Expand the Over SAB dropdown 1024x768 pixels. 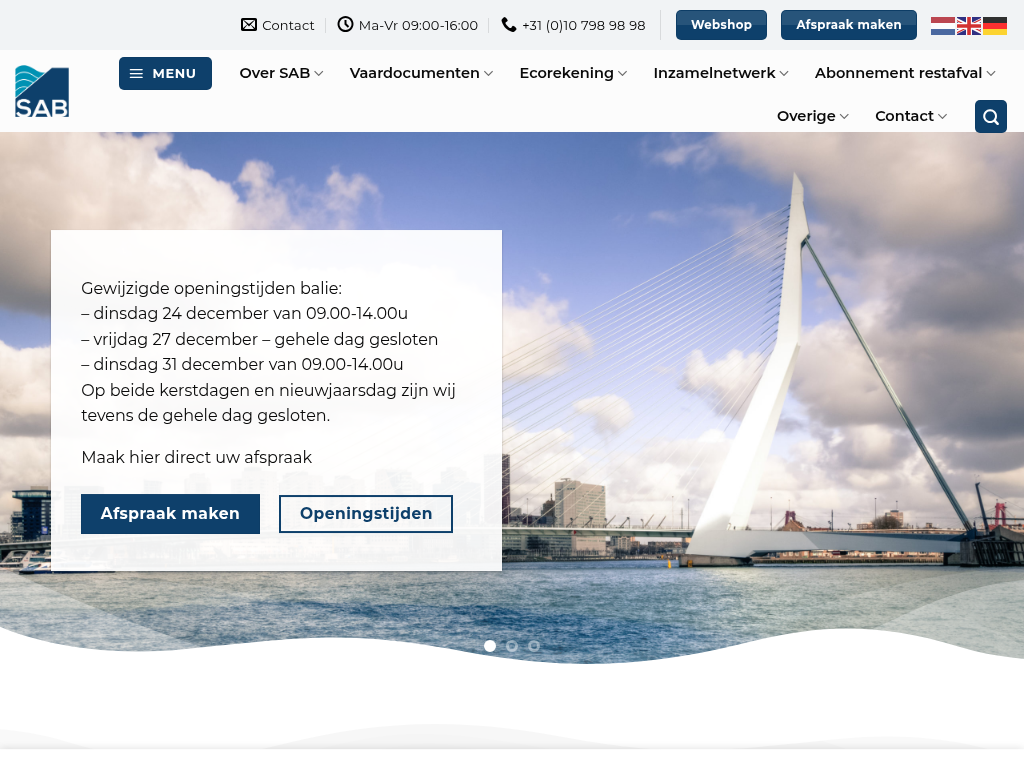point(282,73)
